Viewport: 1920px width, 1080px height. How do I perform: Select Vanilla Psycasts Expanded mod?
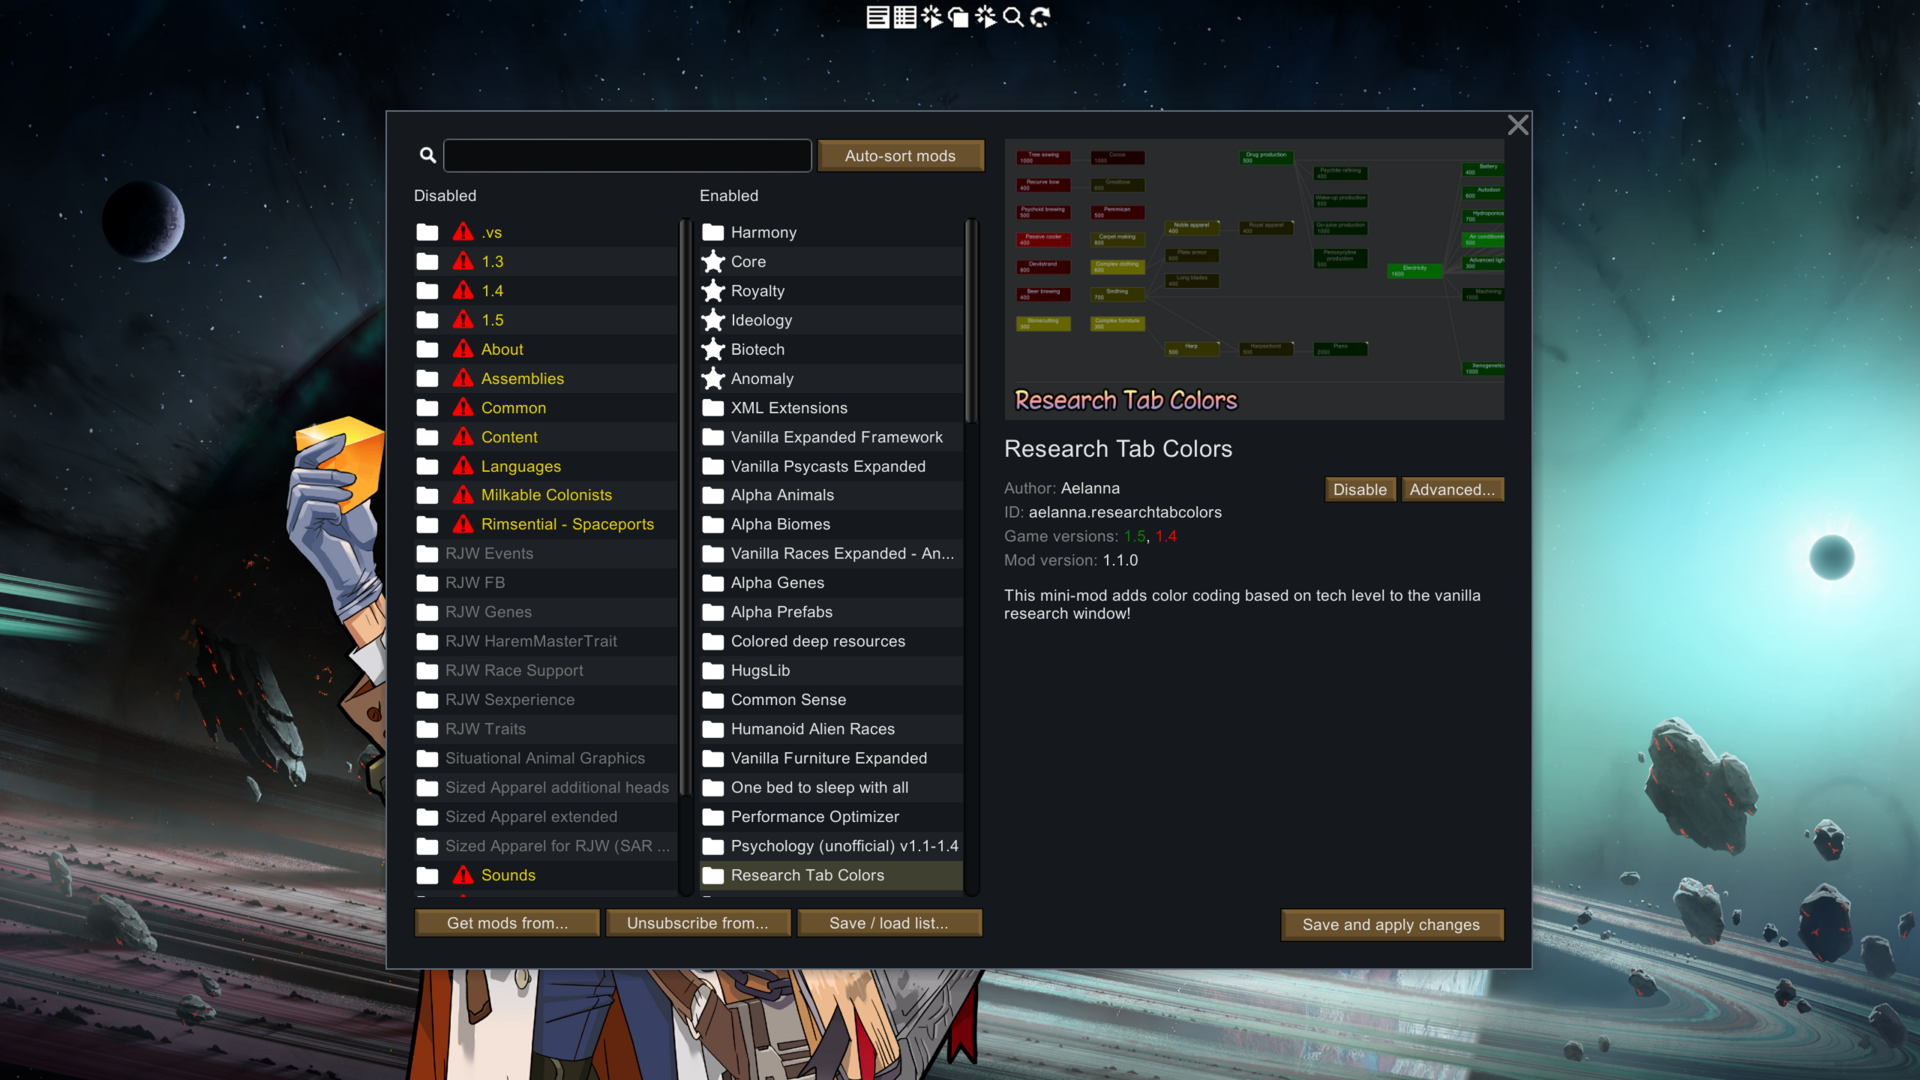[x=831, y=466]
